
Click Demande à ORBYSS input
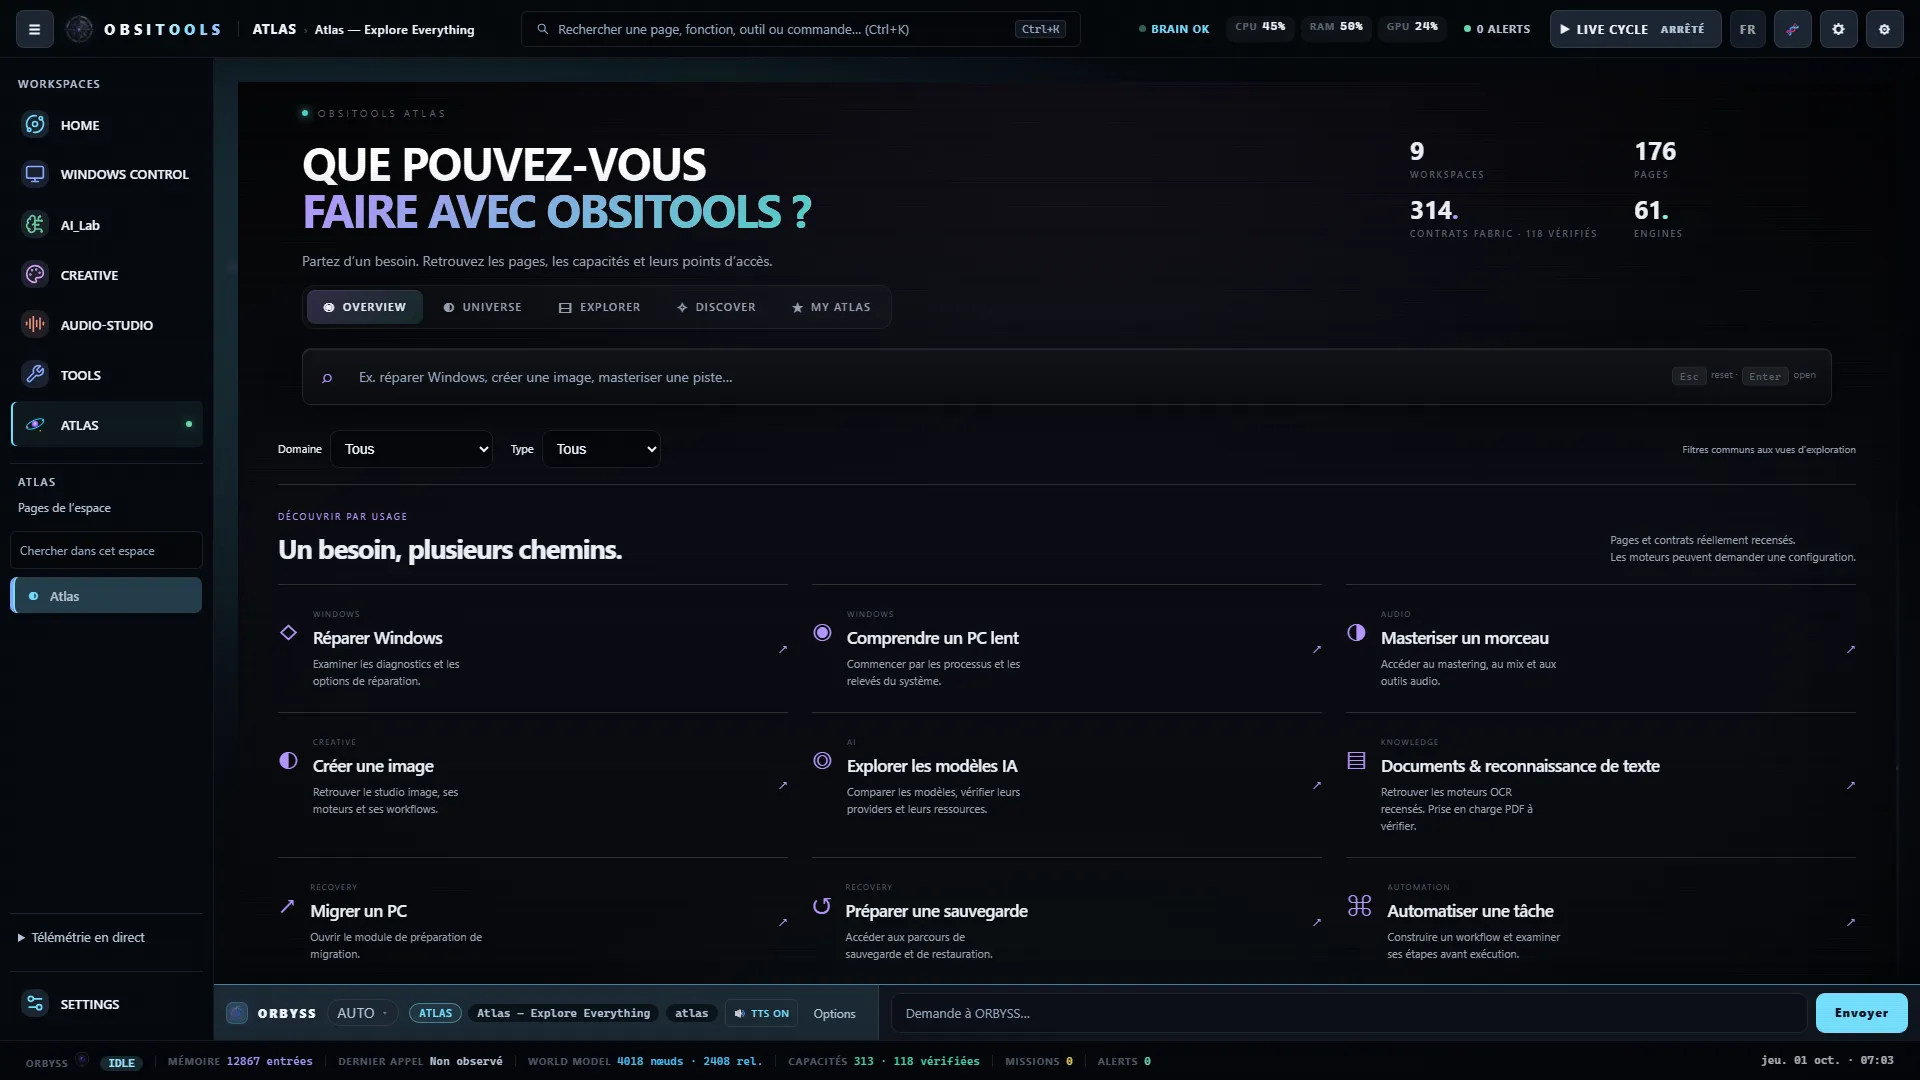coord(1348,1013)
